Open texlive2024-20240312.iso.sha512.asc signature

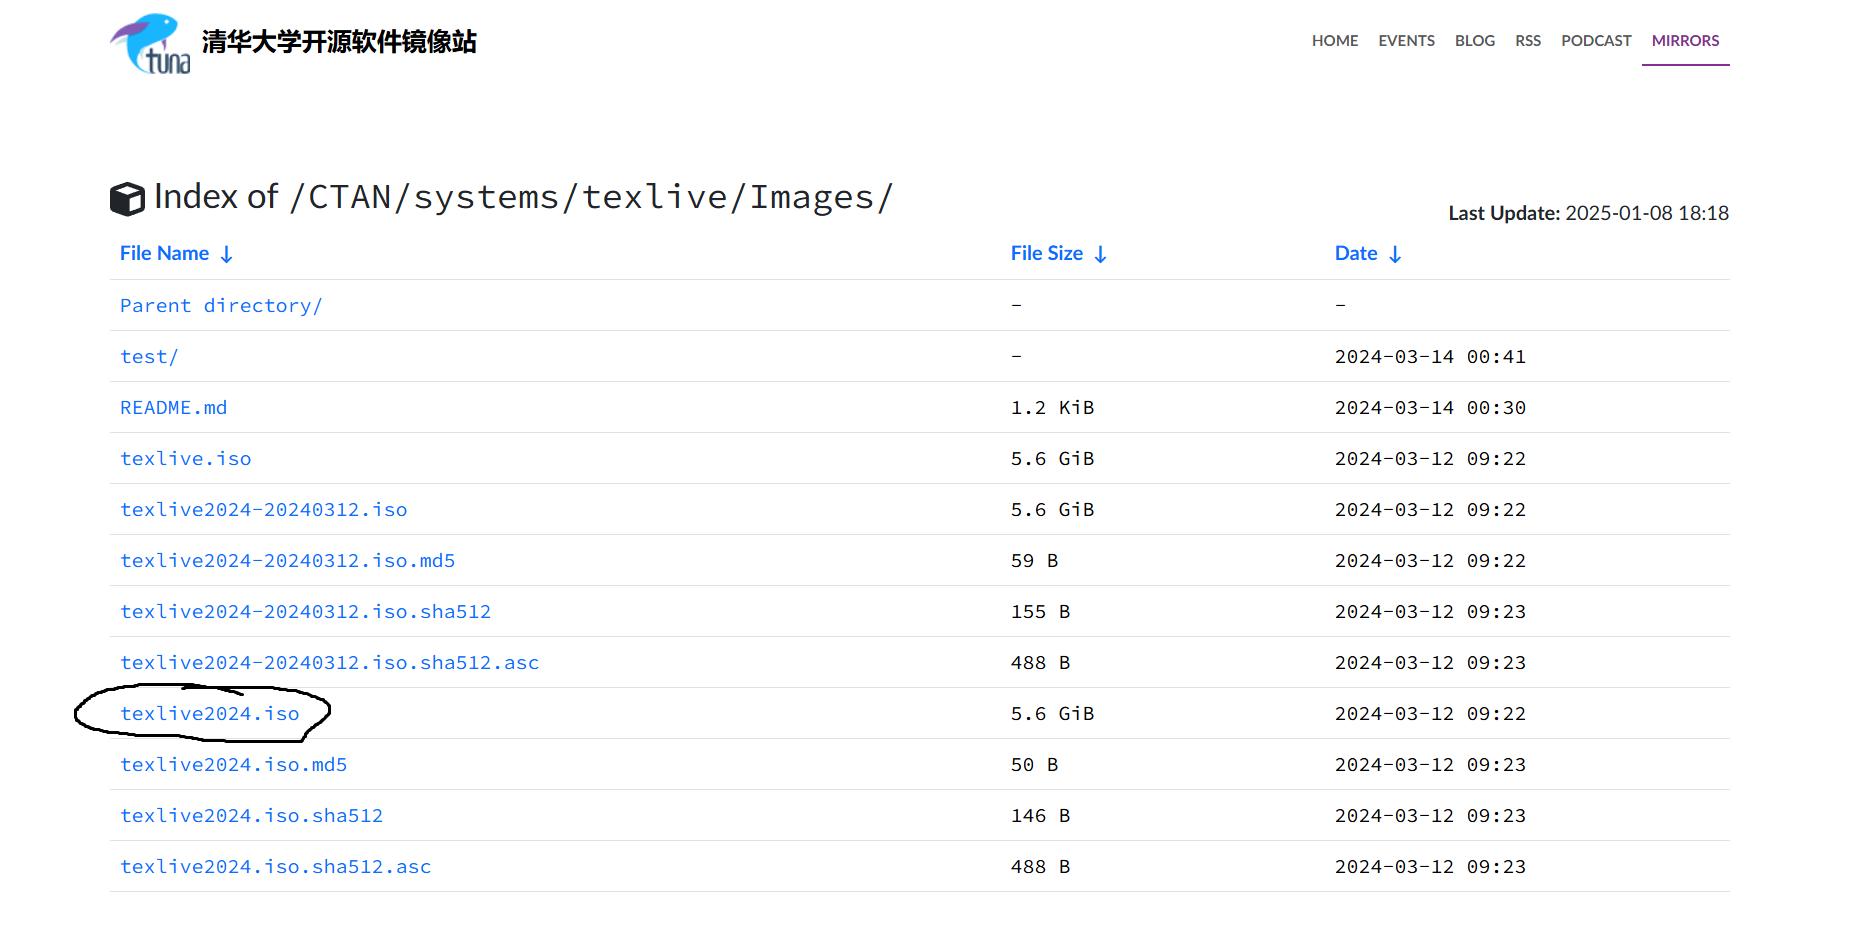[330, 663]
